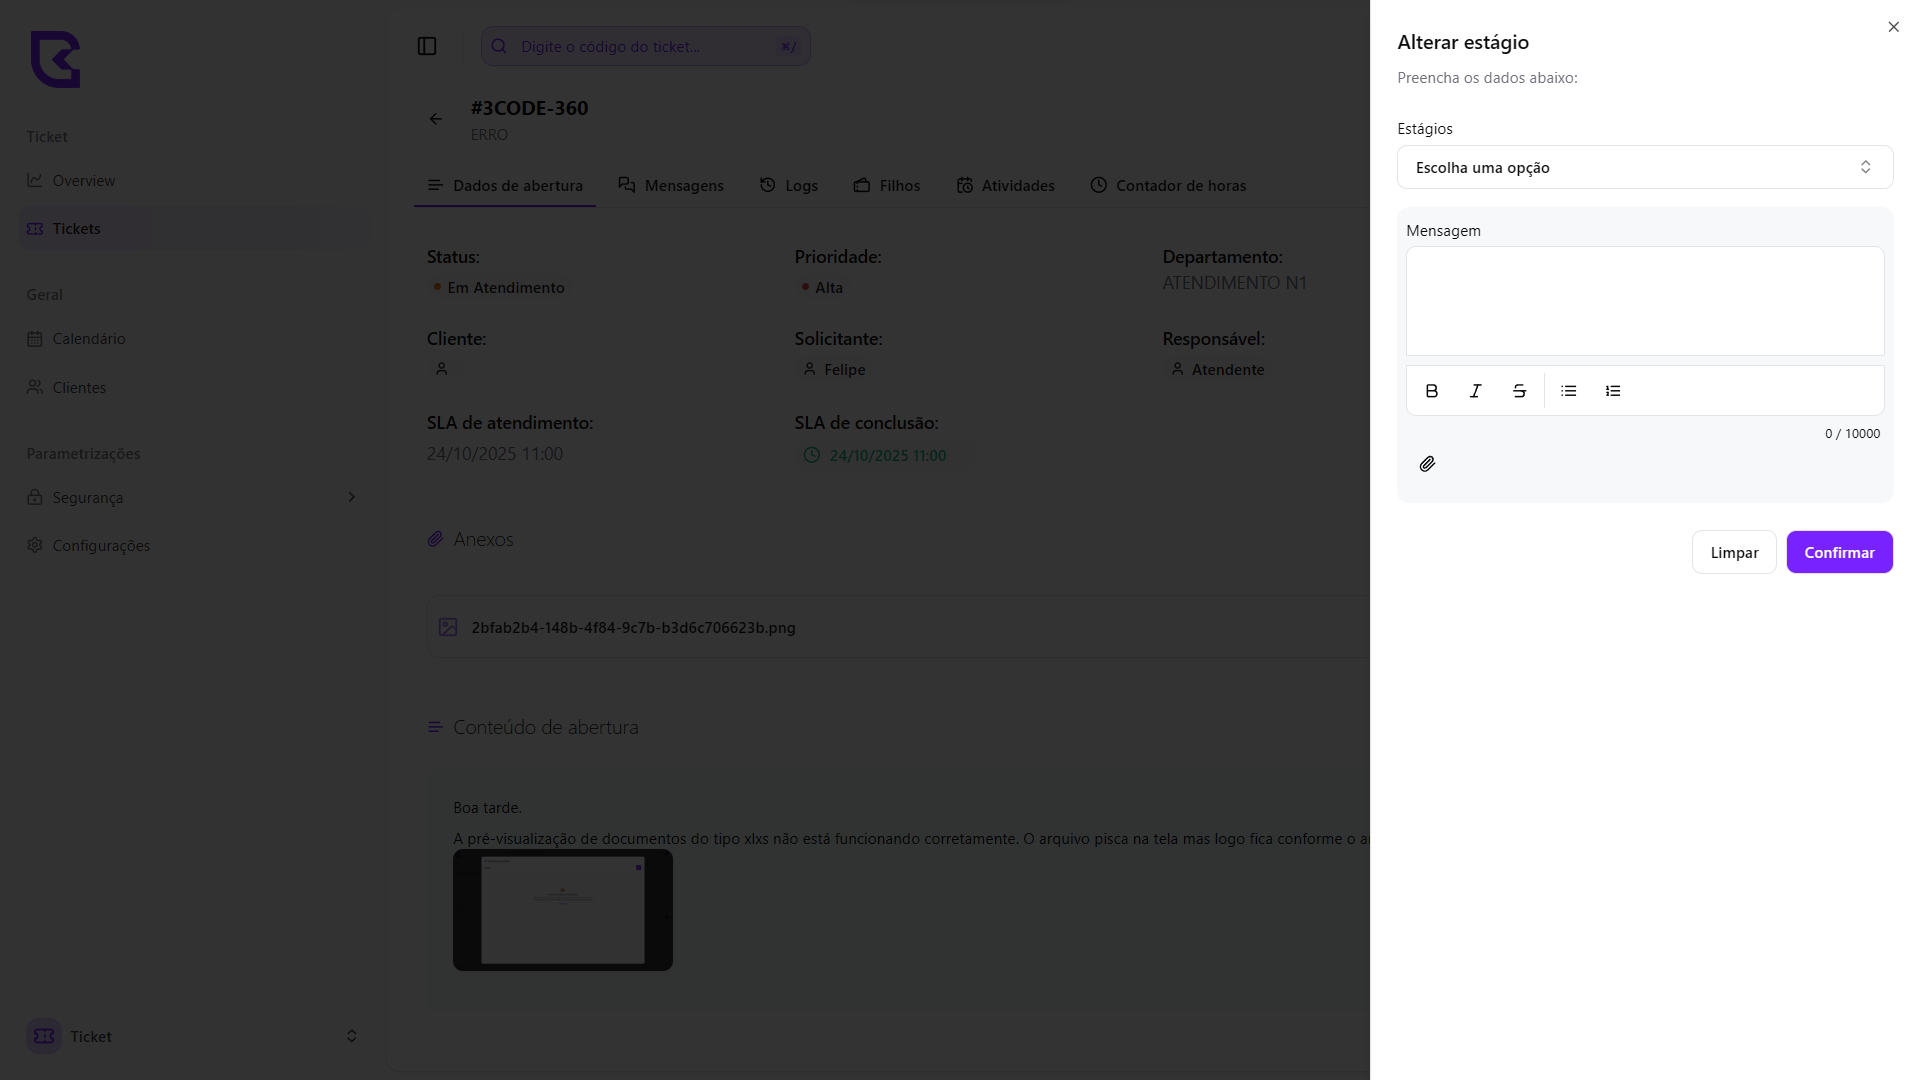The width and height of the screenshot is (1920, 1080).
Task: Go back using the arrow icon
Action: tap(436, 119)
